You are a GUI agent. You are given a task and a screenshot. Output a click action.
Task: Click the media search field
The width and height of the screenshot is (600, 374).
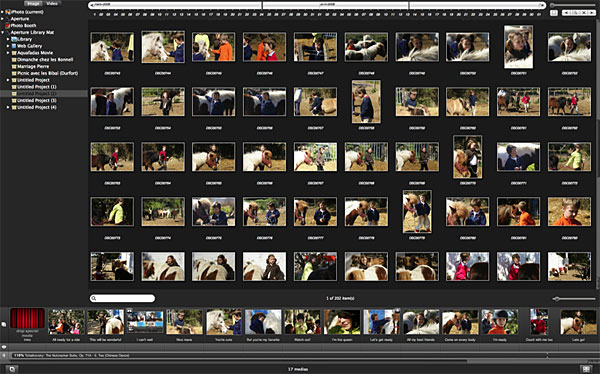pos(122,298)
